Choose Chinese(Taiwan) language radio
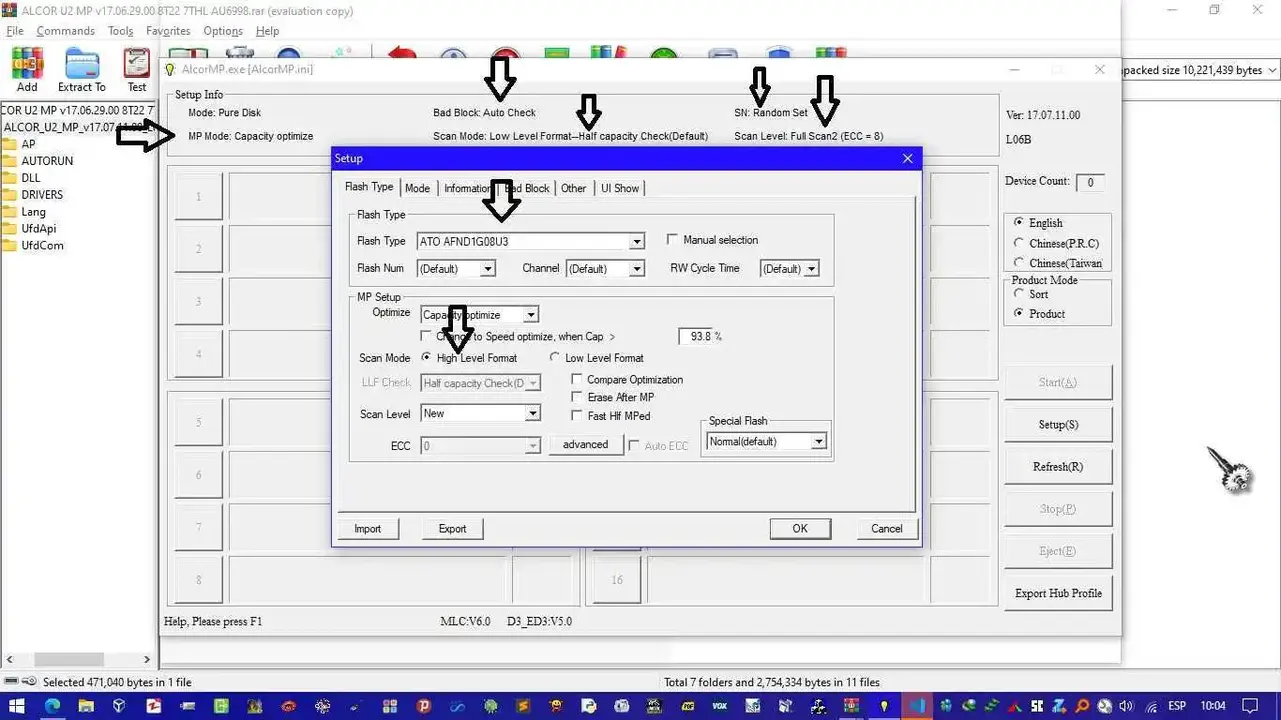This screenshot has width=1281, height=720. [1019, 263]
